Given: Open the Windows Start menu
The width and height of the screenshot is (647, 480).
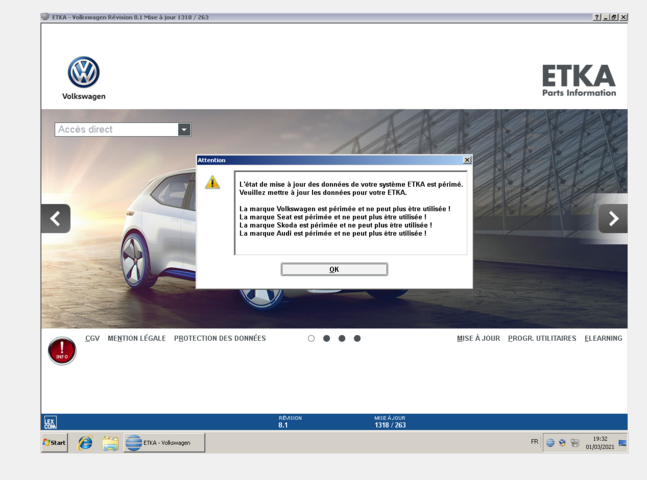Looking at the screenshot, I should coord(54,442).
